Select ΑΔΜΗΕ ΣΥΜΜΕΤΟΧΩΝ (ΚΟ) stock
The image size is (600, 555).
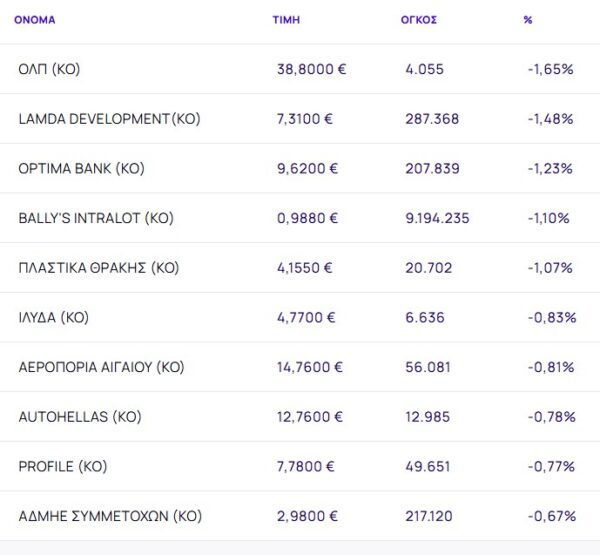click(x=110, y=516)
